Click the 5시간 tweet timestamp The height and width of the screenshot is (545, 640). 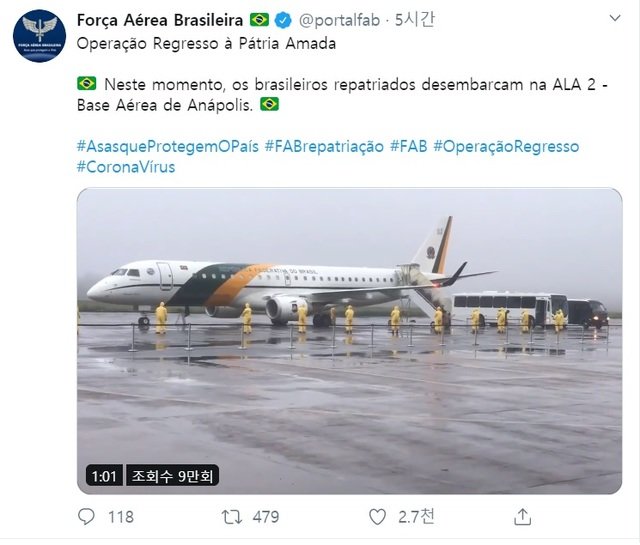coord(414,20)
